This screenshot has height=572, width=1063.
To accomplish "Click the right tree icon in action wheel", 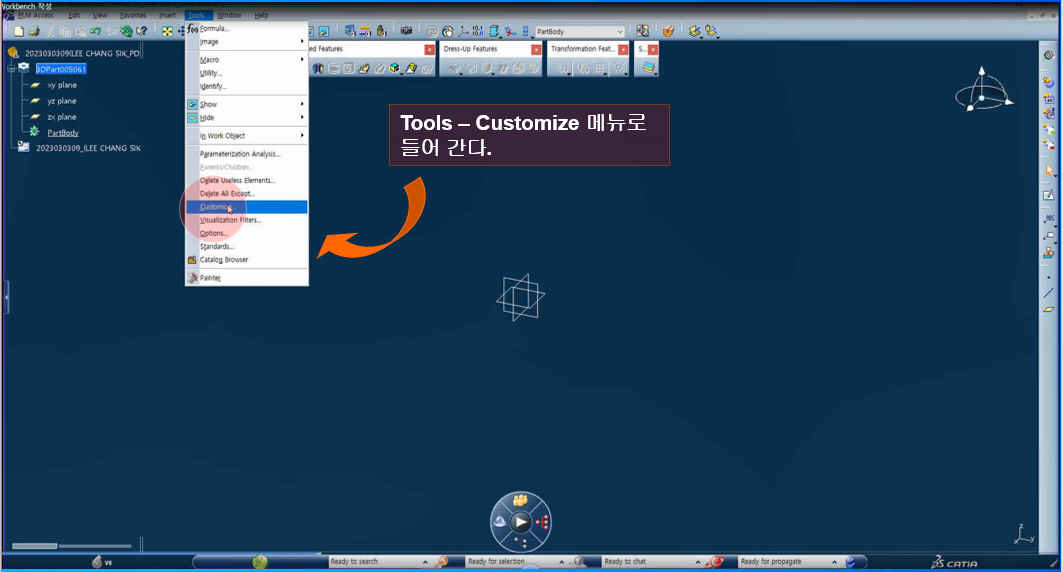I will (x=542, y=522).
